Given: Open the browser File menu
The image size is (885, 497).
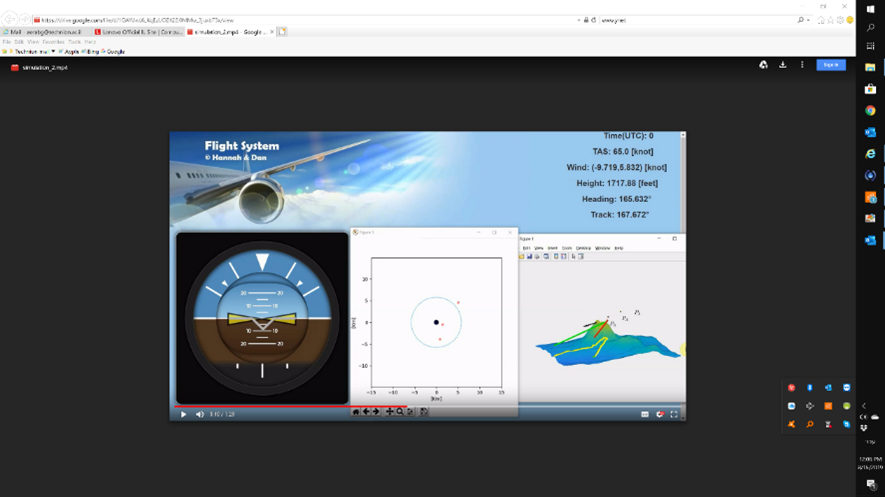Looking at the screenshot, I should 7,42.
